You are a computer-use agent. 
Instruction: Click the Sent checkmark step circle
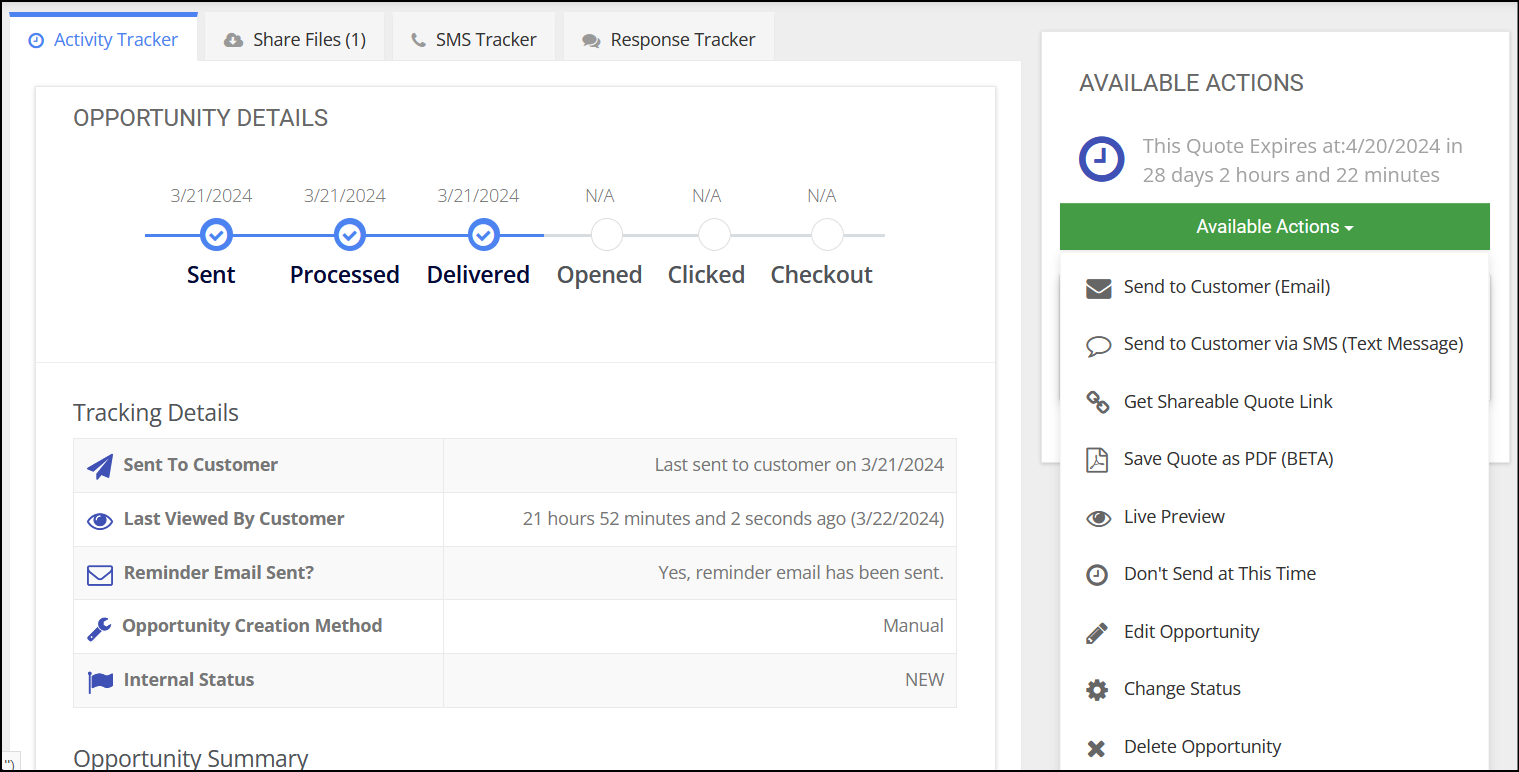[x=216, y=235]
